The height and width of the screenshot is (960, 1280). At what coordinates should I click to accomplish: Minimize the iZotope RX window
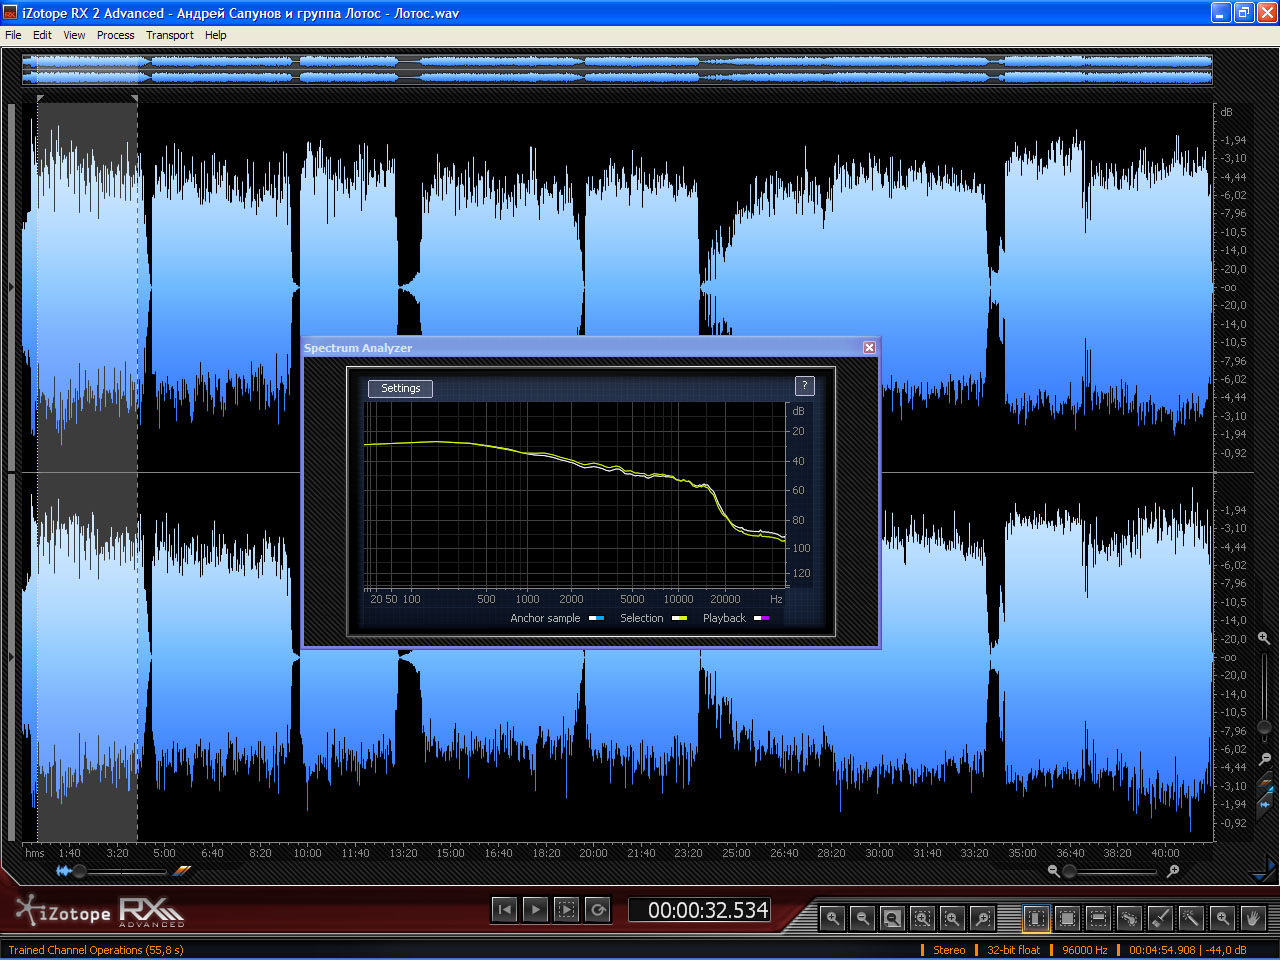click(x=1221, y=13)
